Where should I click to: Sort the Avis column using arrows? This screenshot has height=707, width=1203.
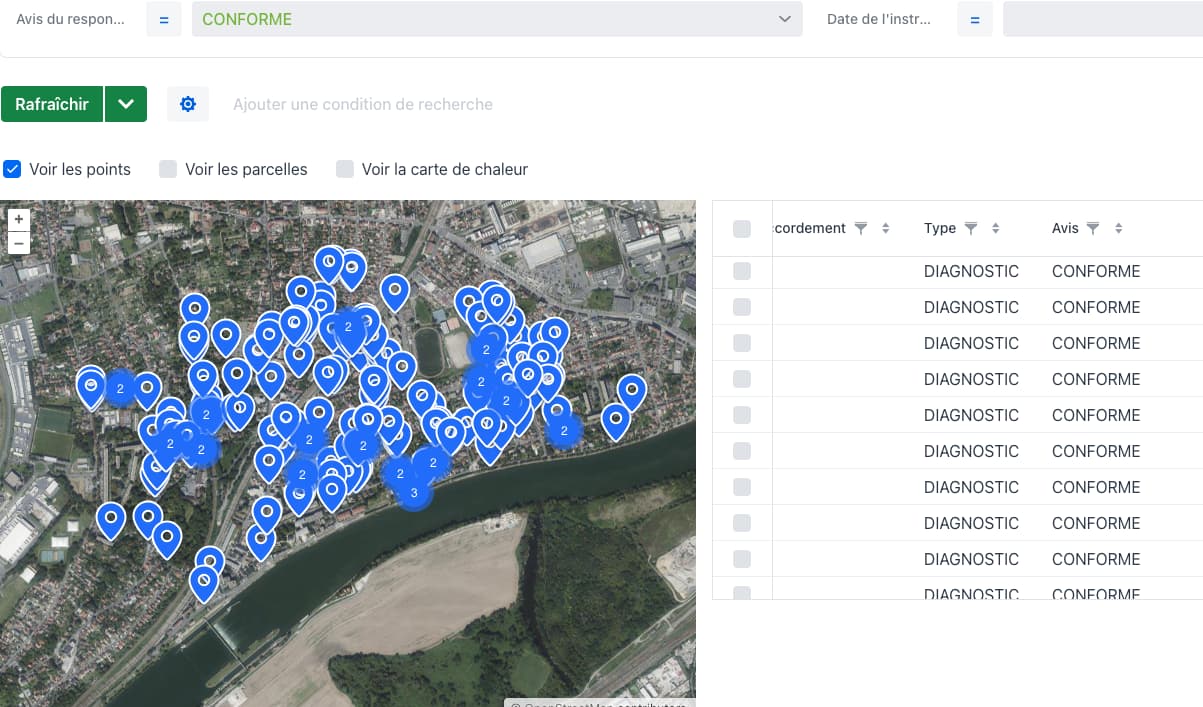pos(1118,229)
